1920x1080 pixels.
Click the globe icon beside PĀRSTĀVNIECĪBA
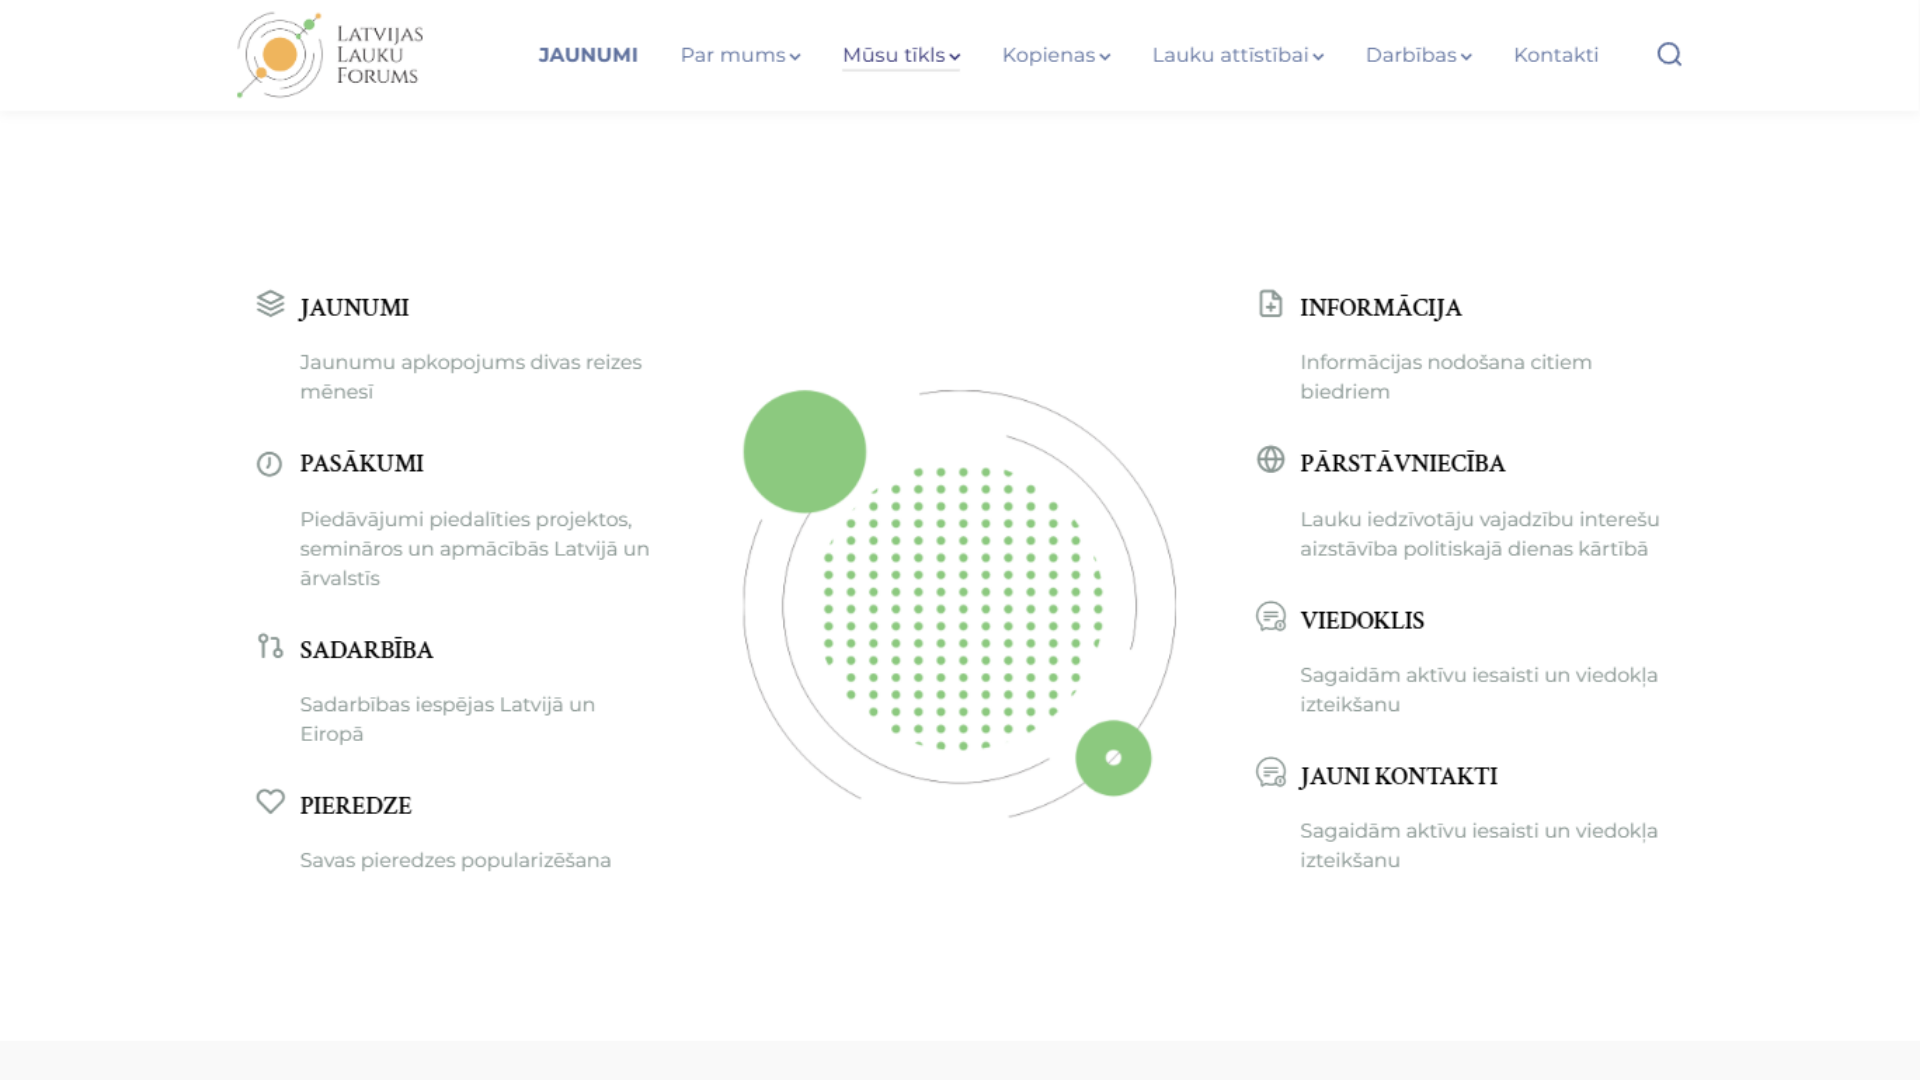tap(1270, 459)
